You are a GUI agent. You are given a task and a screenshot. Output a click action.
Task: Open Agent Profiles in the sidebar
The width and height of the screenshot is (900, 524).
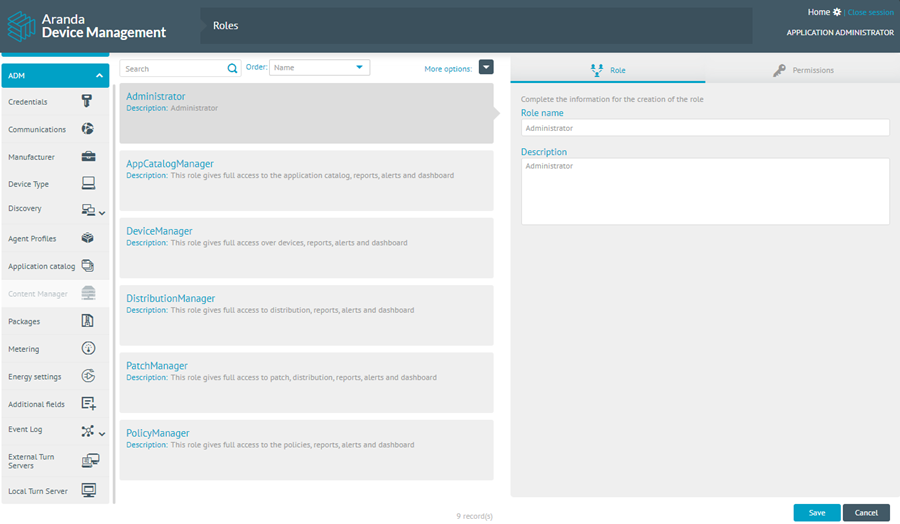[x=55, y=238]
